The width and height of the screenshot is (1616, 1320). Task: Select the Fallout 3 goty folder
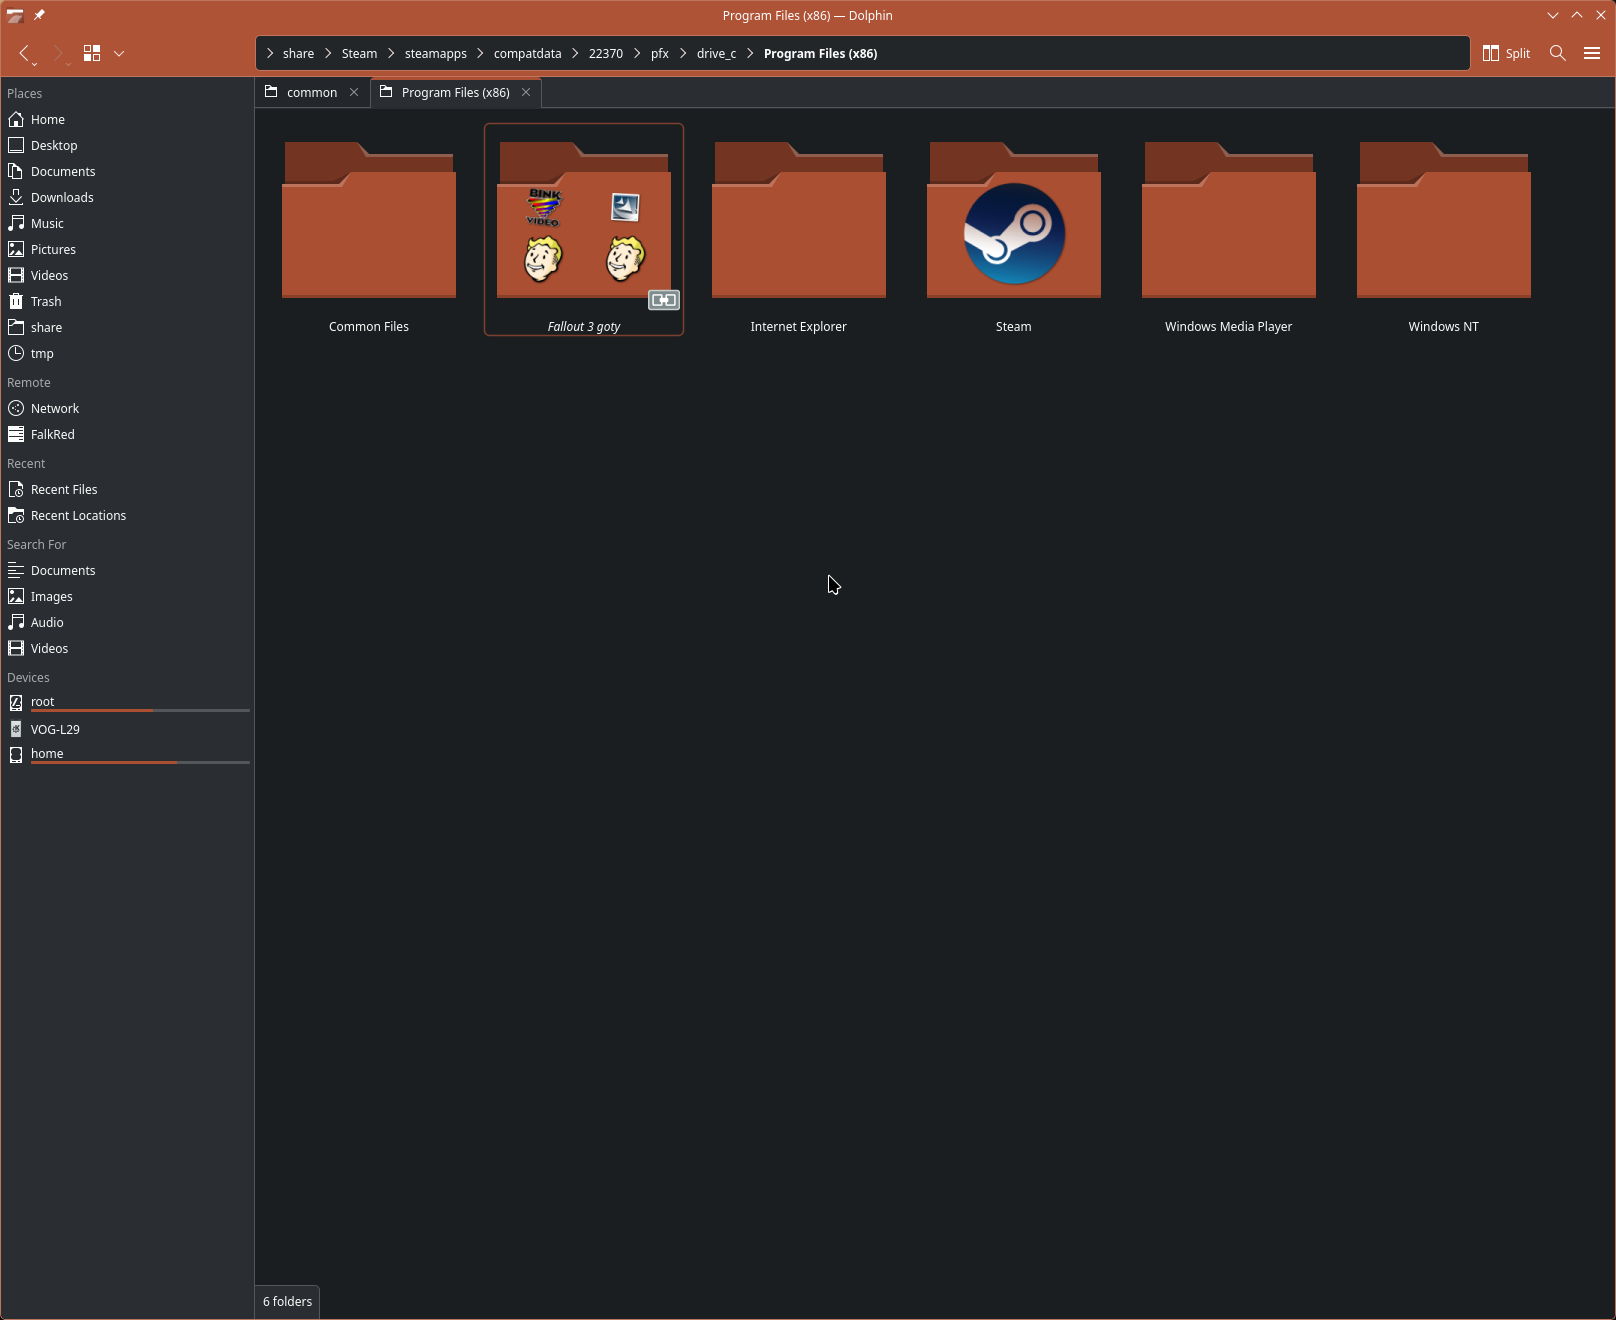(584, 230)
